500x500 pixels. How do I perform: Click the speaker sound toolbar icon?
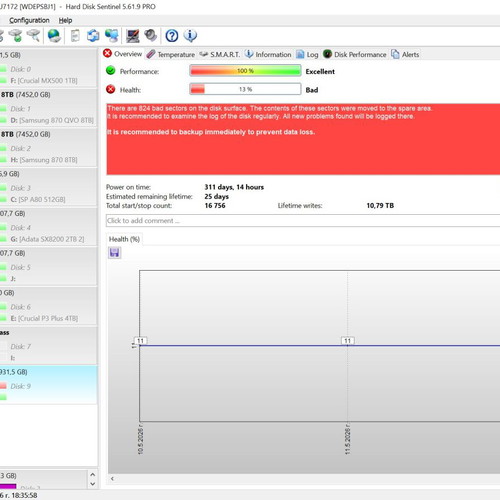point(151,36)
